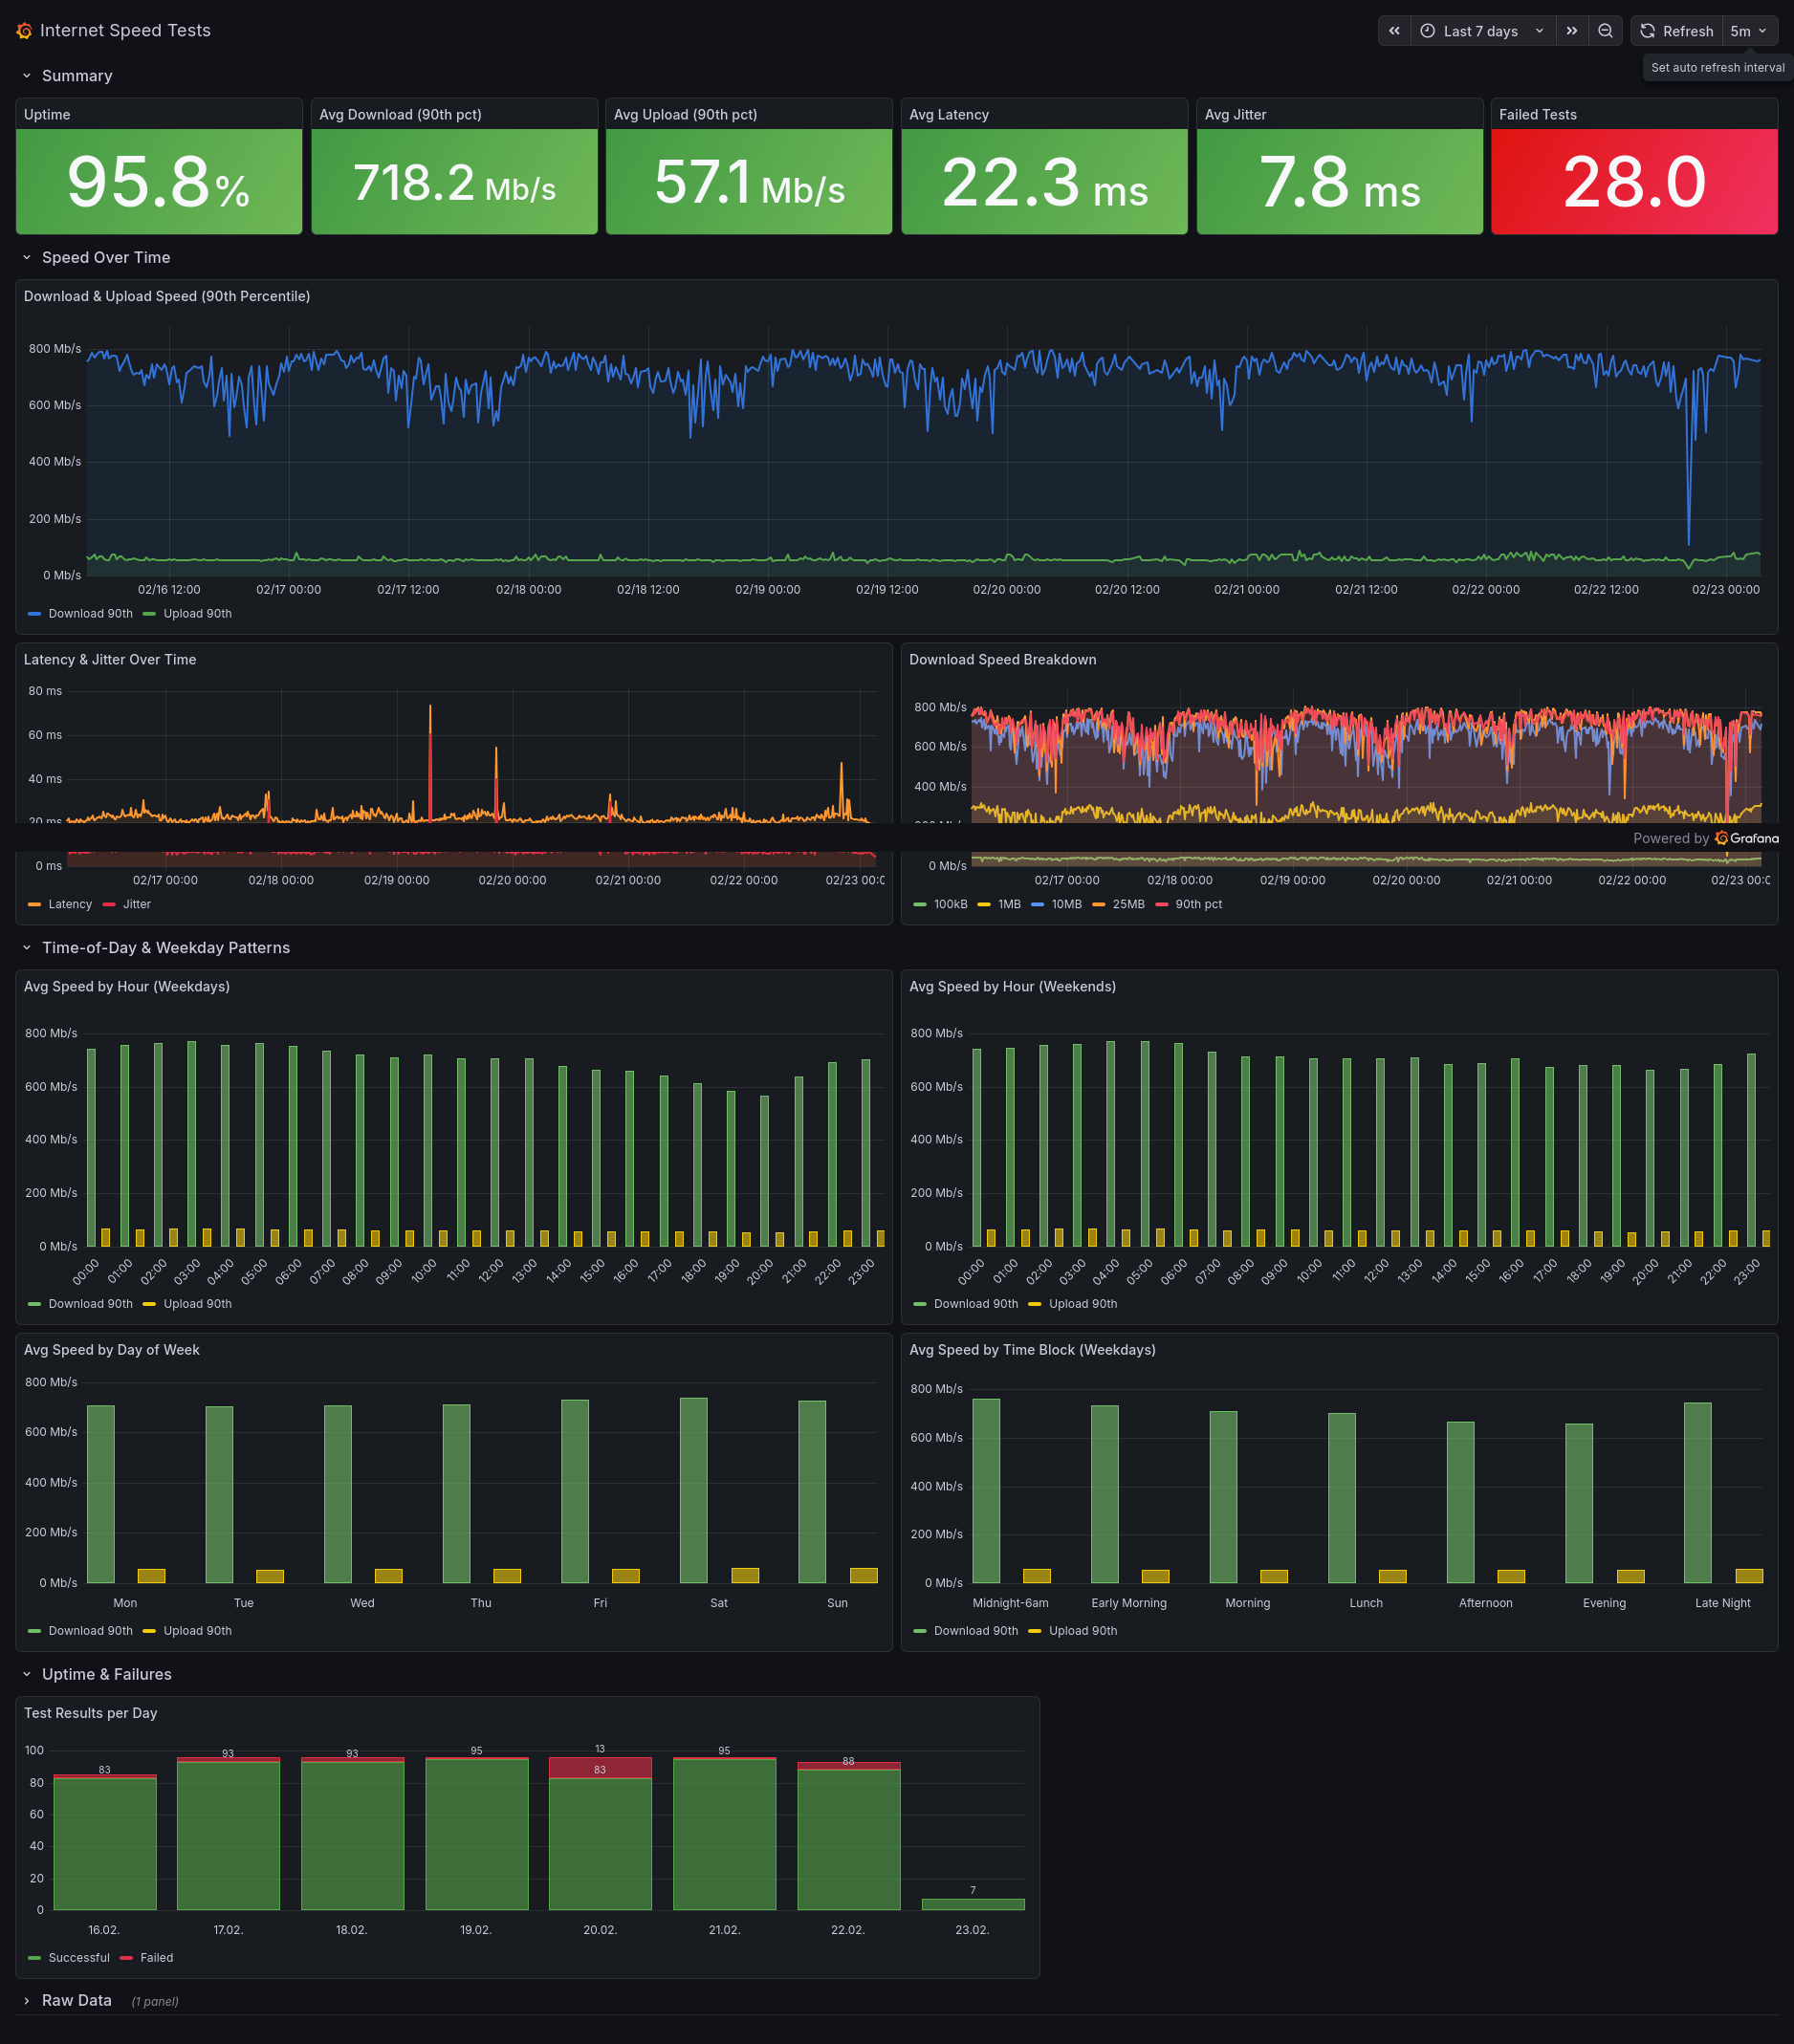Viewport: 1794px width, 2044px height.
Task: Open the Last 7 days time range dropdown
Action: click(x=1480, y=30)
